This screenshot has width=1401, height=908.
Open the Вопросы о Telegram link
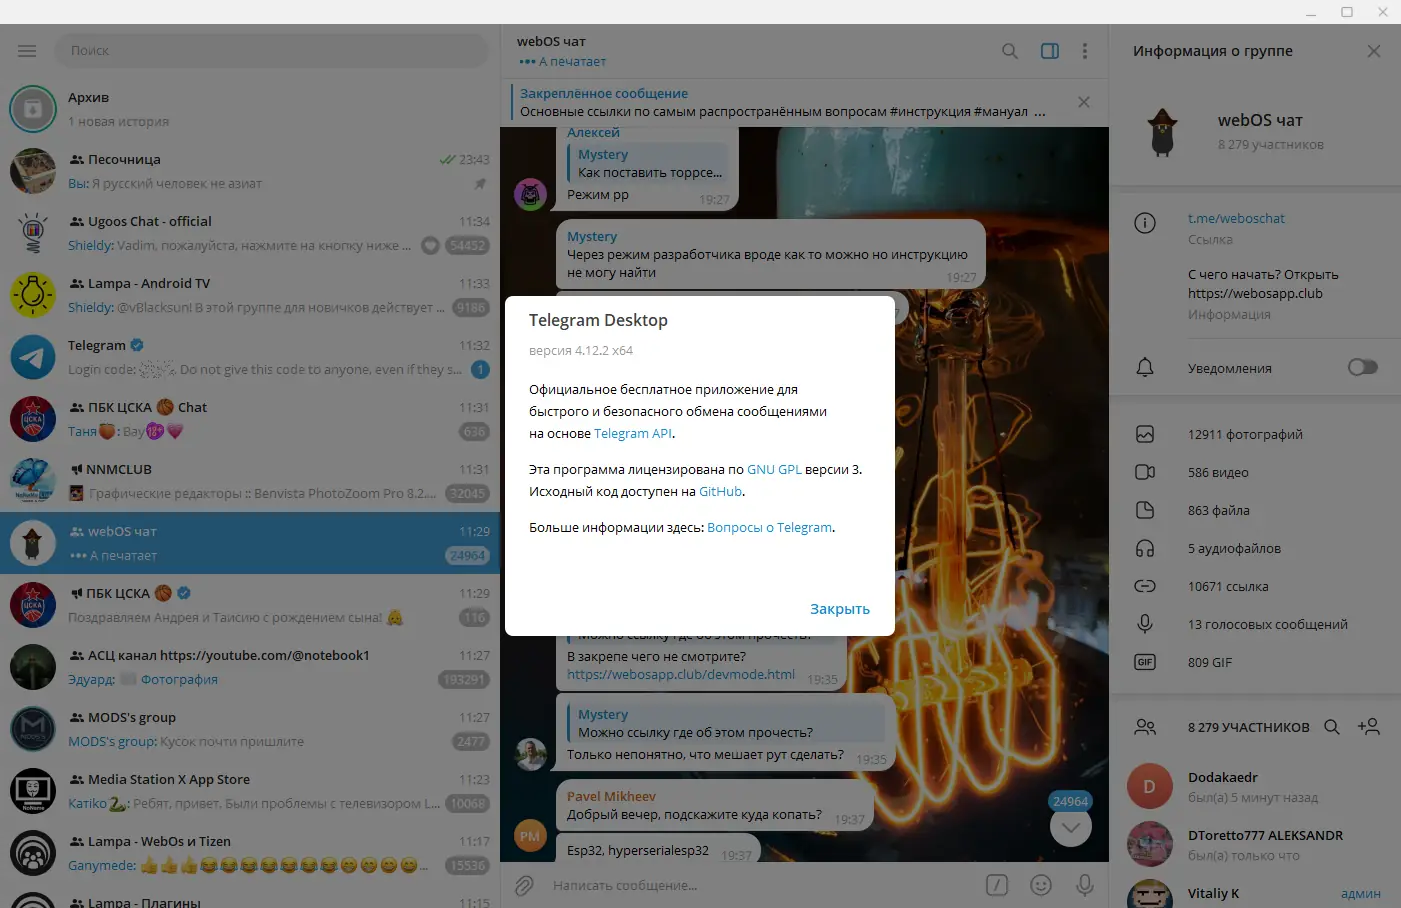(x=769, y=527)
